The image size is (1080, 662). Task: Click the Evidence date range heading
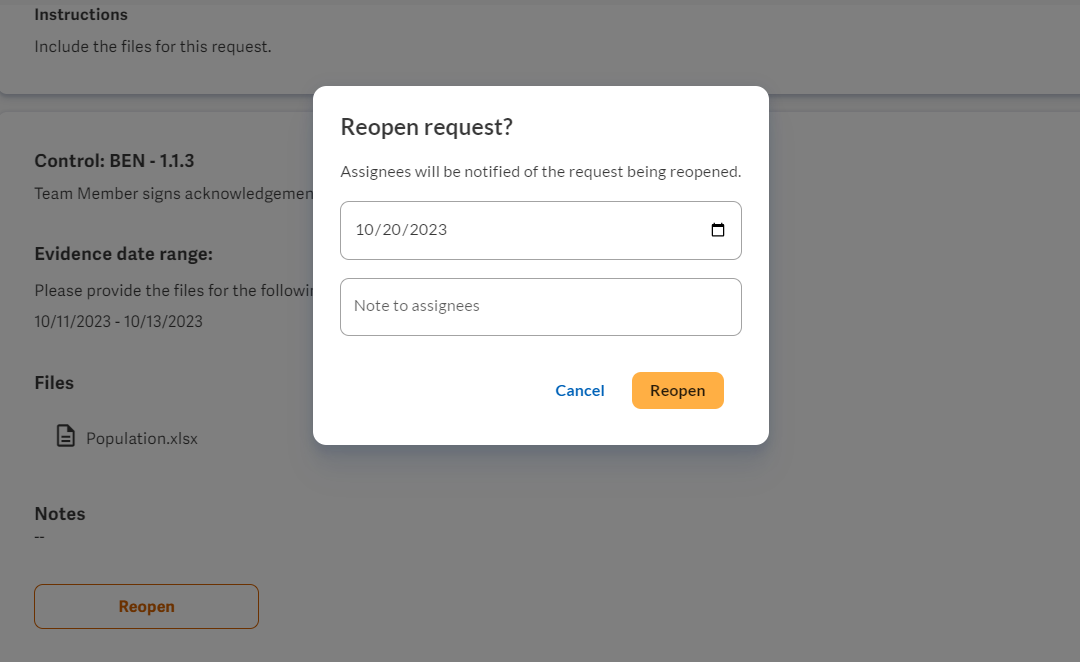[x=125, y=253]
